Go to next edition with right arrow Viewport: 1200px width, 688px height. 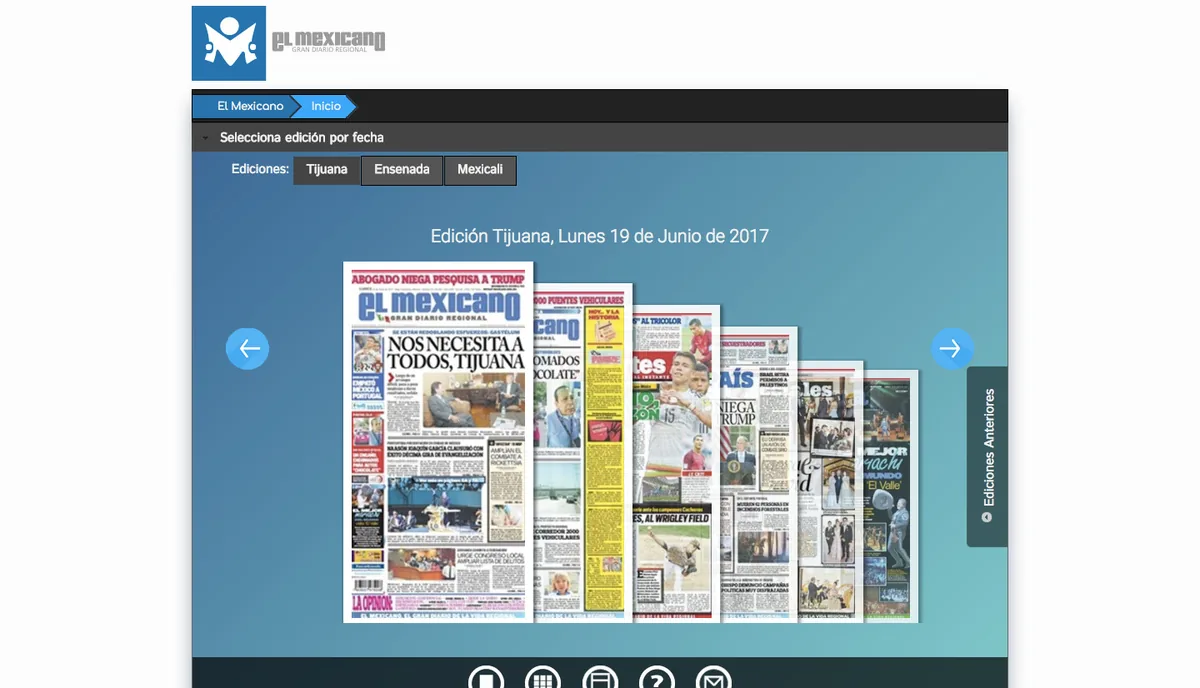(952, 348)
